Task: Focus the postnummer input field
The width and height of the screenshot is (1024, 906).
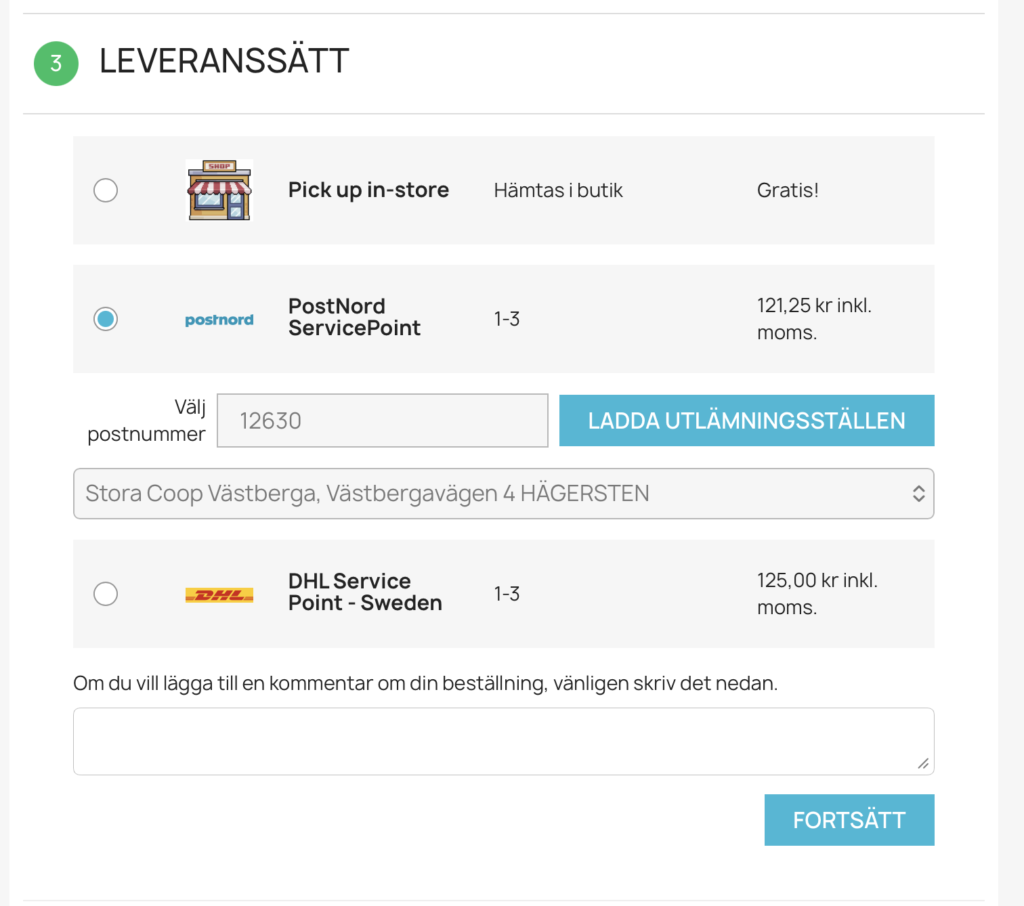Action: 382,420
